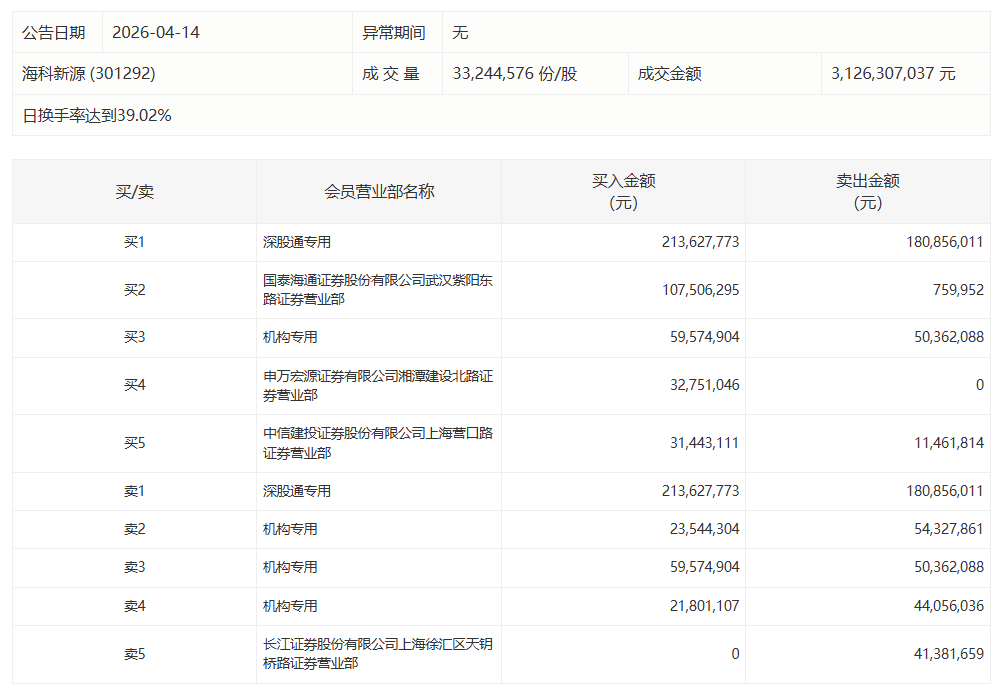Click 国泰海通证券武汉紫阳东路证券营业部 entry
1000x700 pixels.
tap(379, 289)
